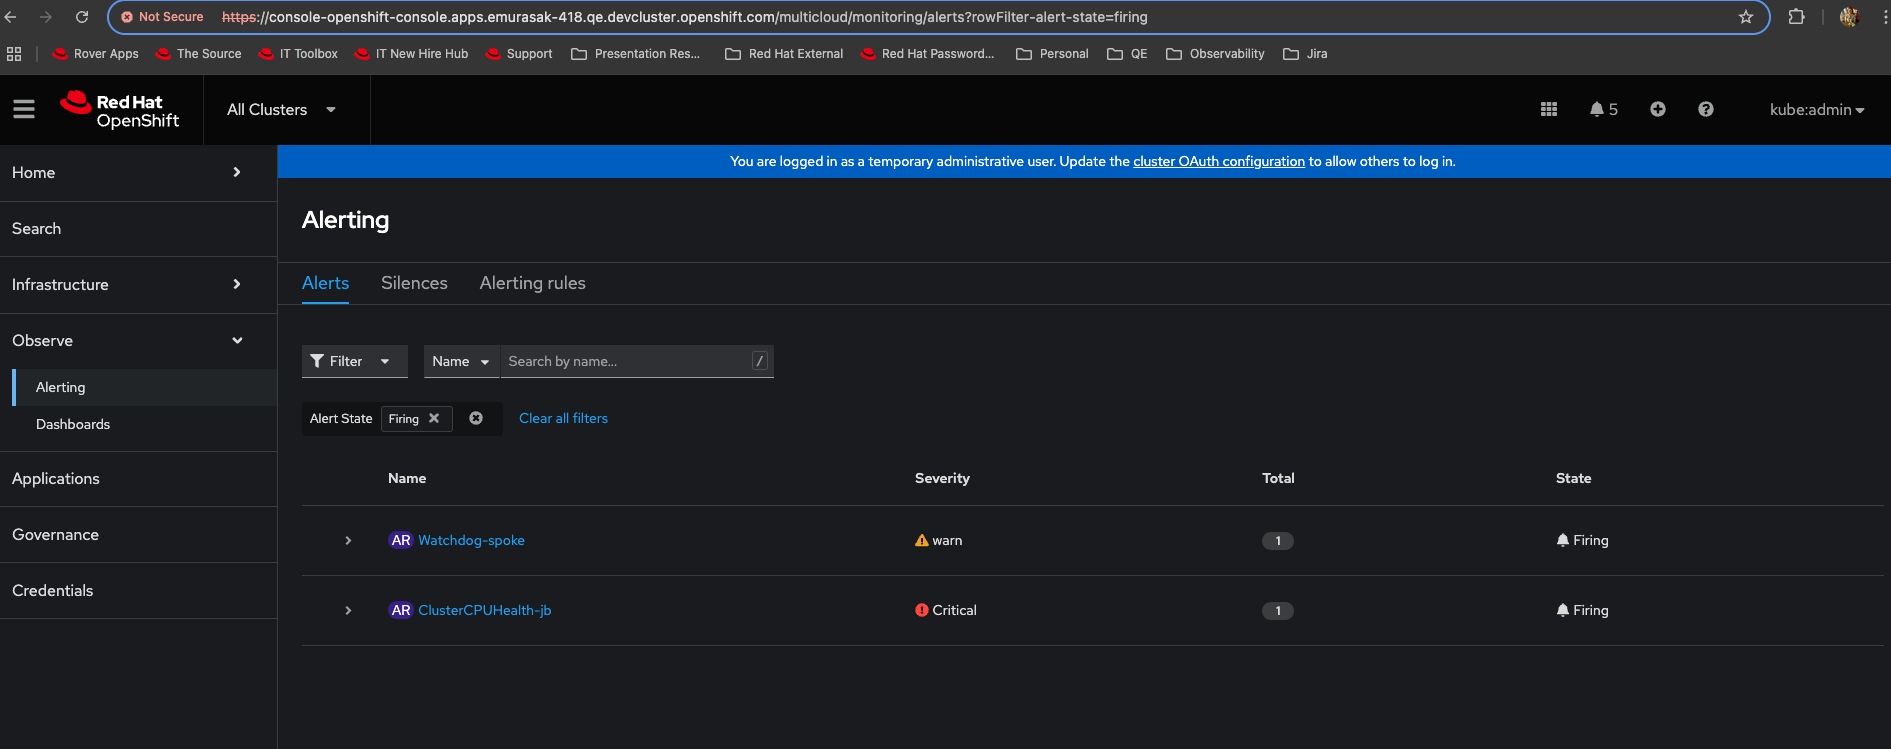The image size is (1891, 749).
Task: Open the Personal bookmarks folder
Action: coord(1052,54)
